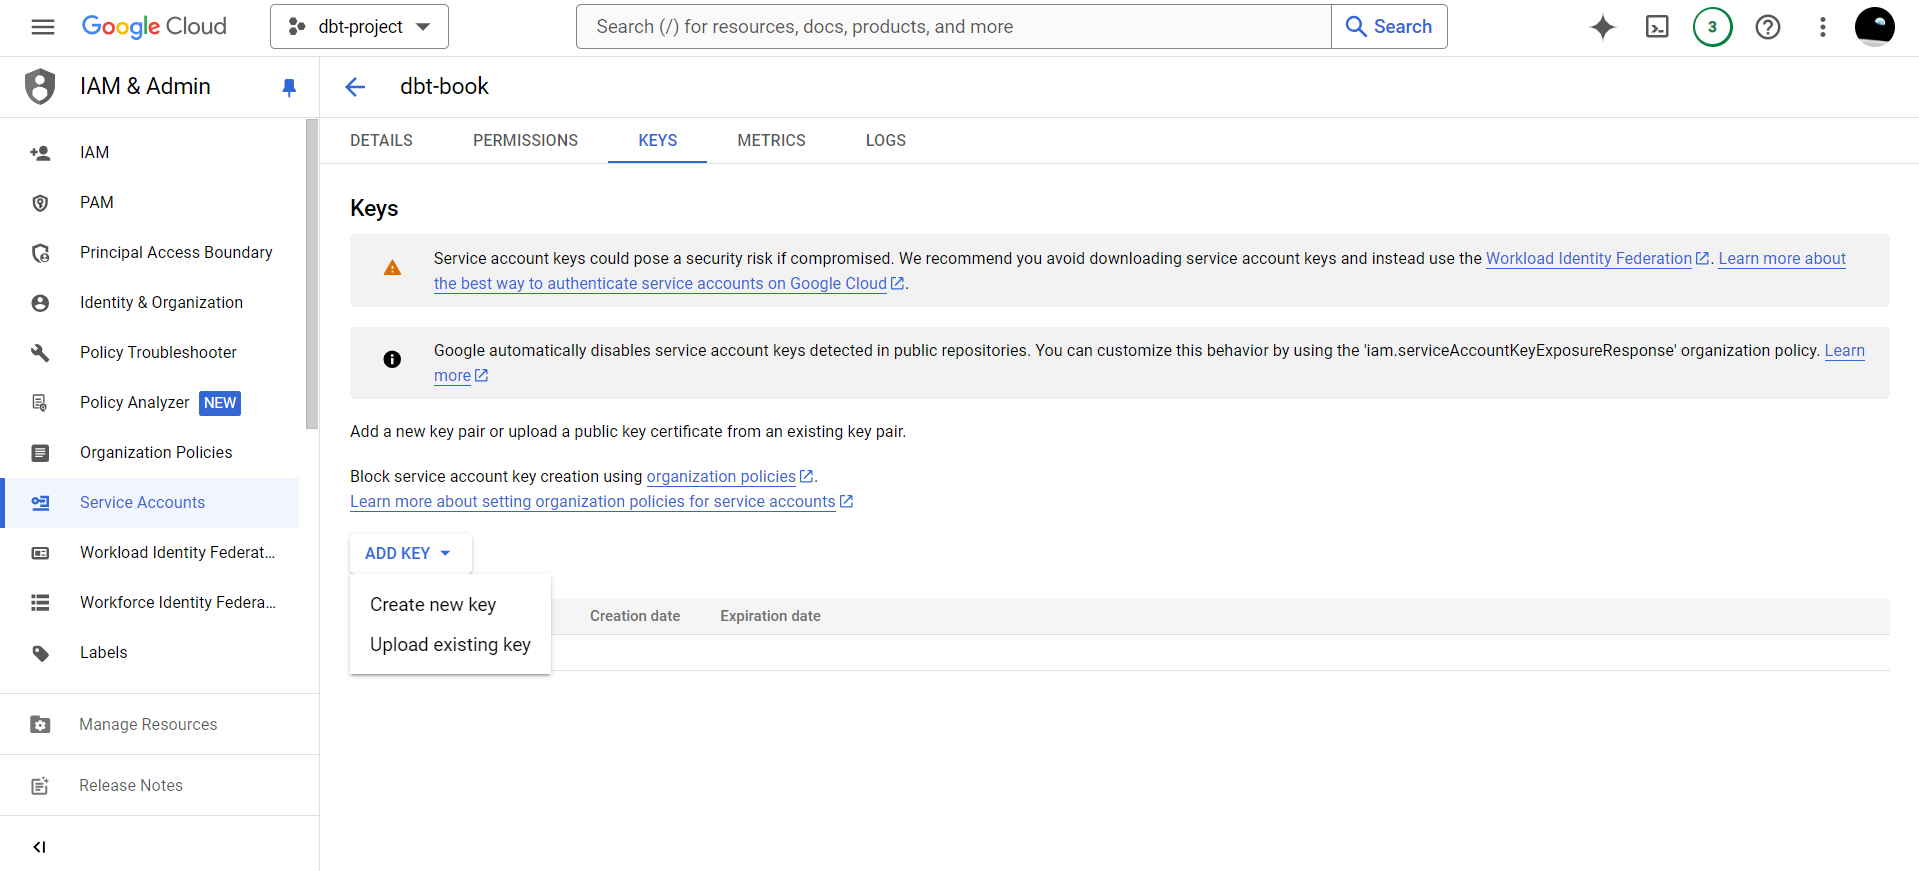The height and width of the screenshot is (871, 1919).
Task: Click the IAM & Admin shield icon
Action: 40,86
